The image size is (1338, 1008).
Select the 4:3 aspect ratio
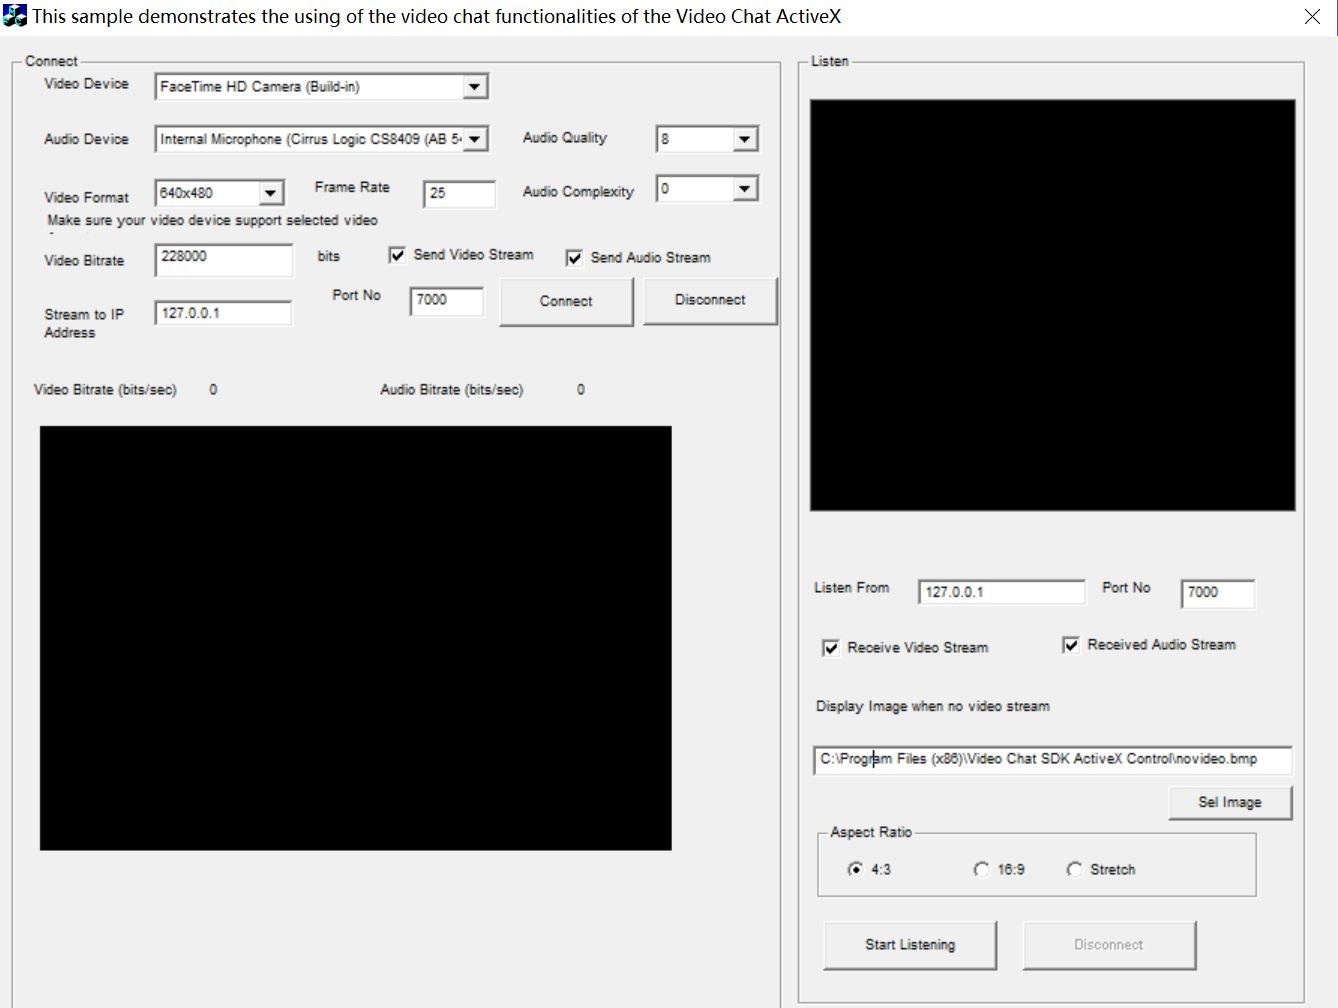coord(855,870)
